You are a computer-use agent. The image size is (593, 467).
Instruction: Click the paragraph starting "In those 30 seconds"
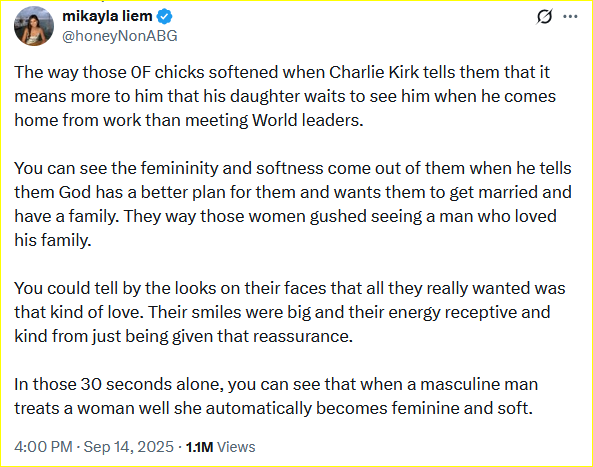[276, 396]
